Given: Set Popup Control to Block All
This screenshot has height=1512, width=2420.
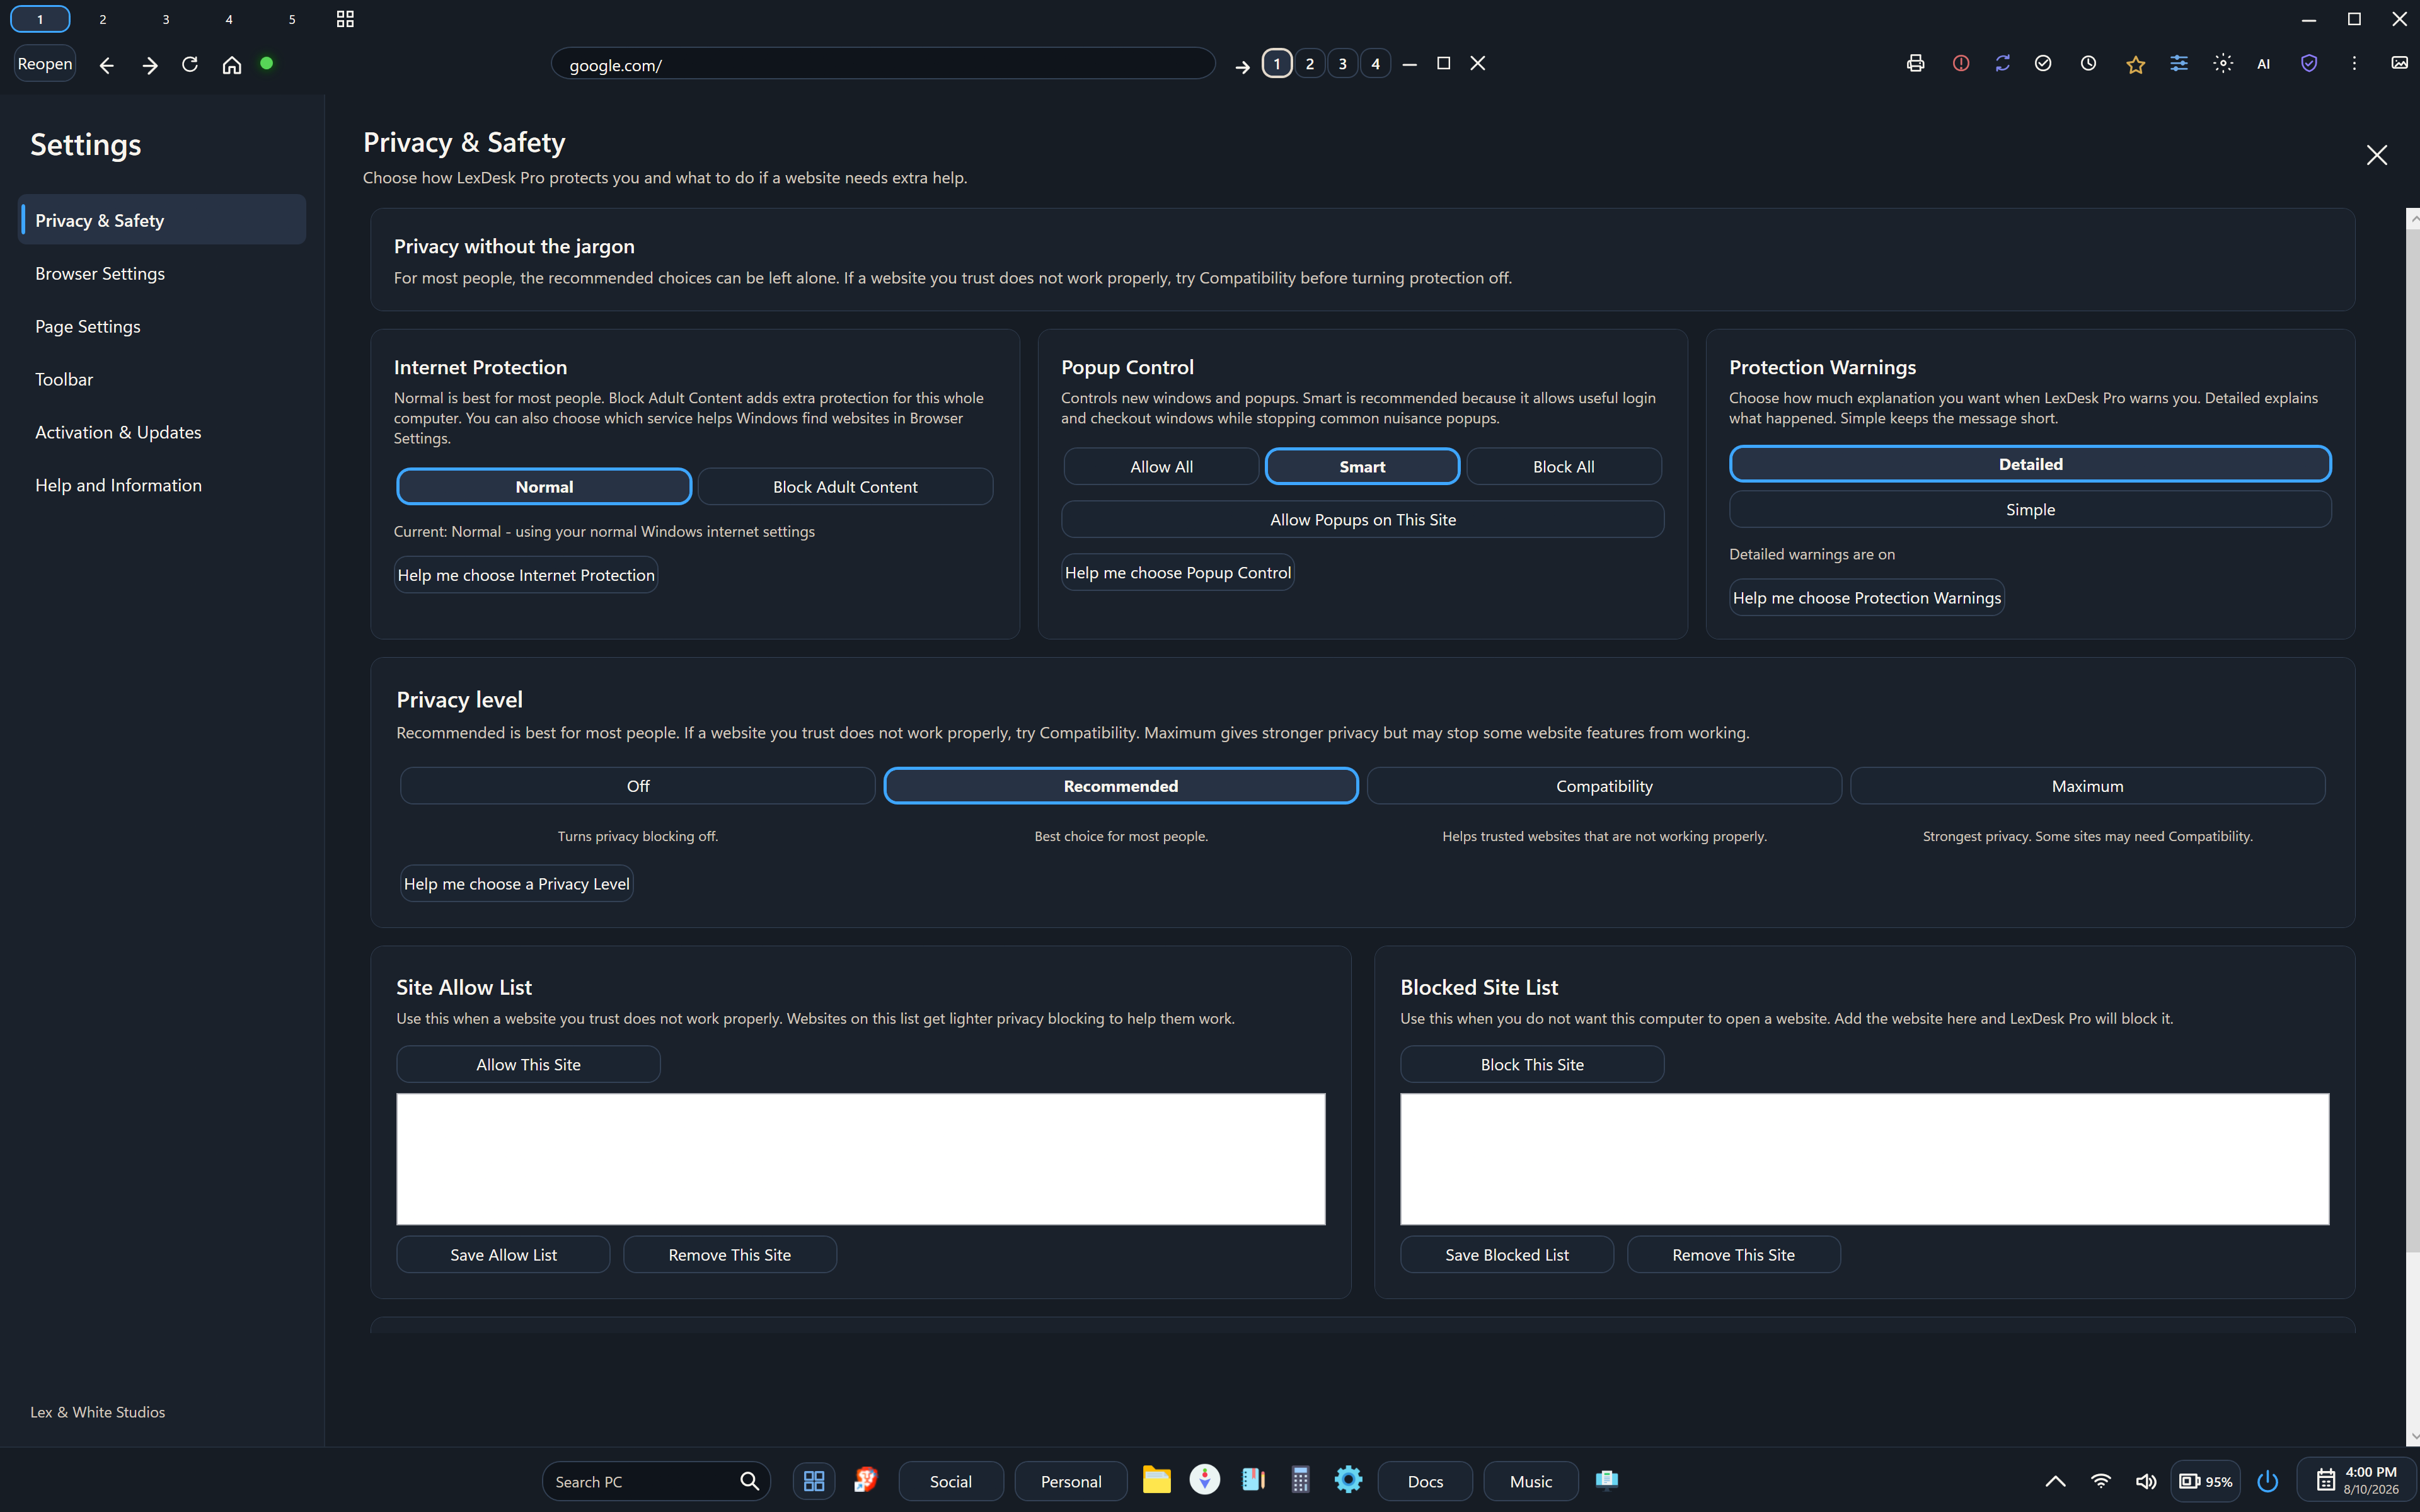Looking at the screenshot, I should tap(1564, 467).
